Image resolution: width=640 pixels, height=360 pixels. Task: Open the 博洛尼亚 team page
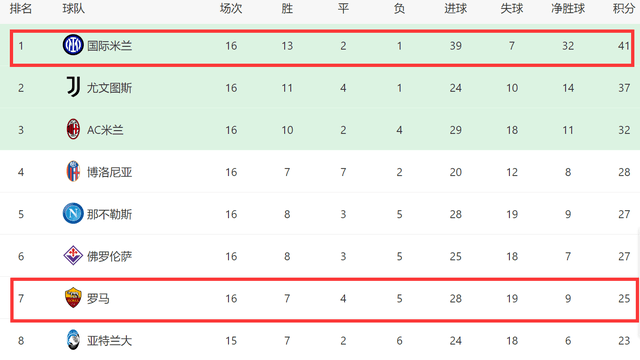coord(109,172)
